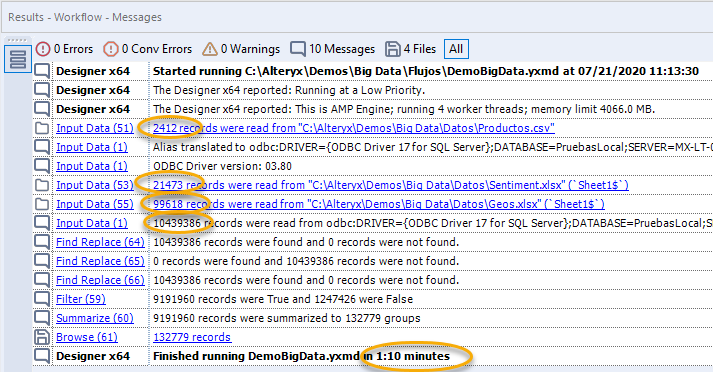Screen dimensions: 713x372
Task: Click the Files save-disk icon in filter bar
Action: (x=392, y=49)
